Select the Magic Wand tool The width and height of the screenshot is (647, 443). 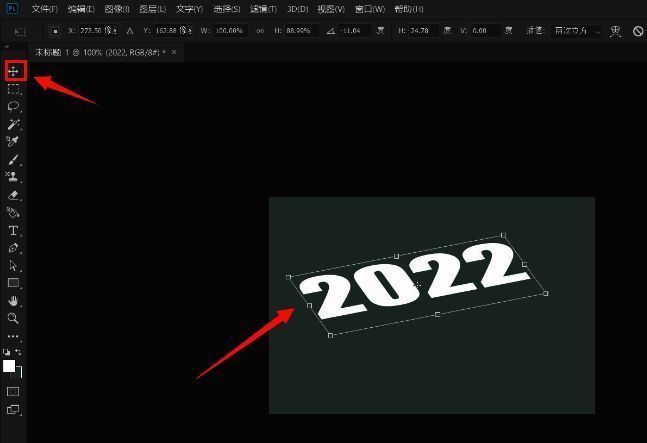[13, 124]
